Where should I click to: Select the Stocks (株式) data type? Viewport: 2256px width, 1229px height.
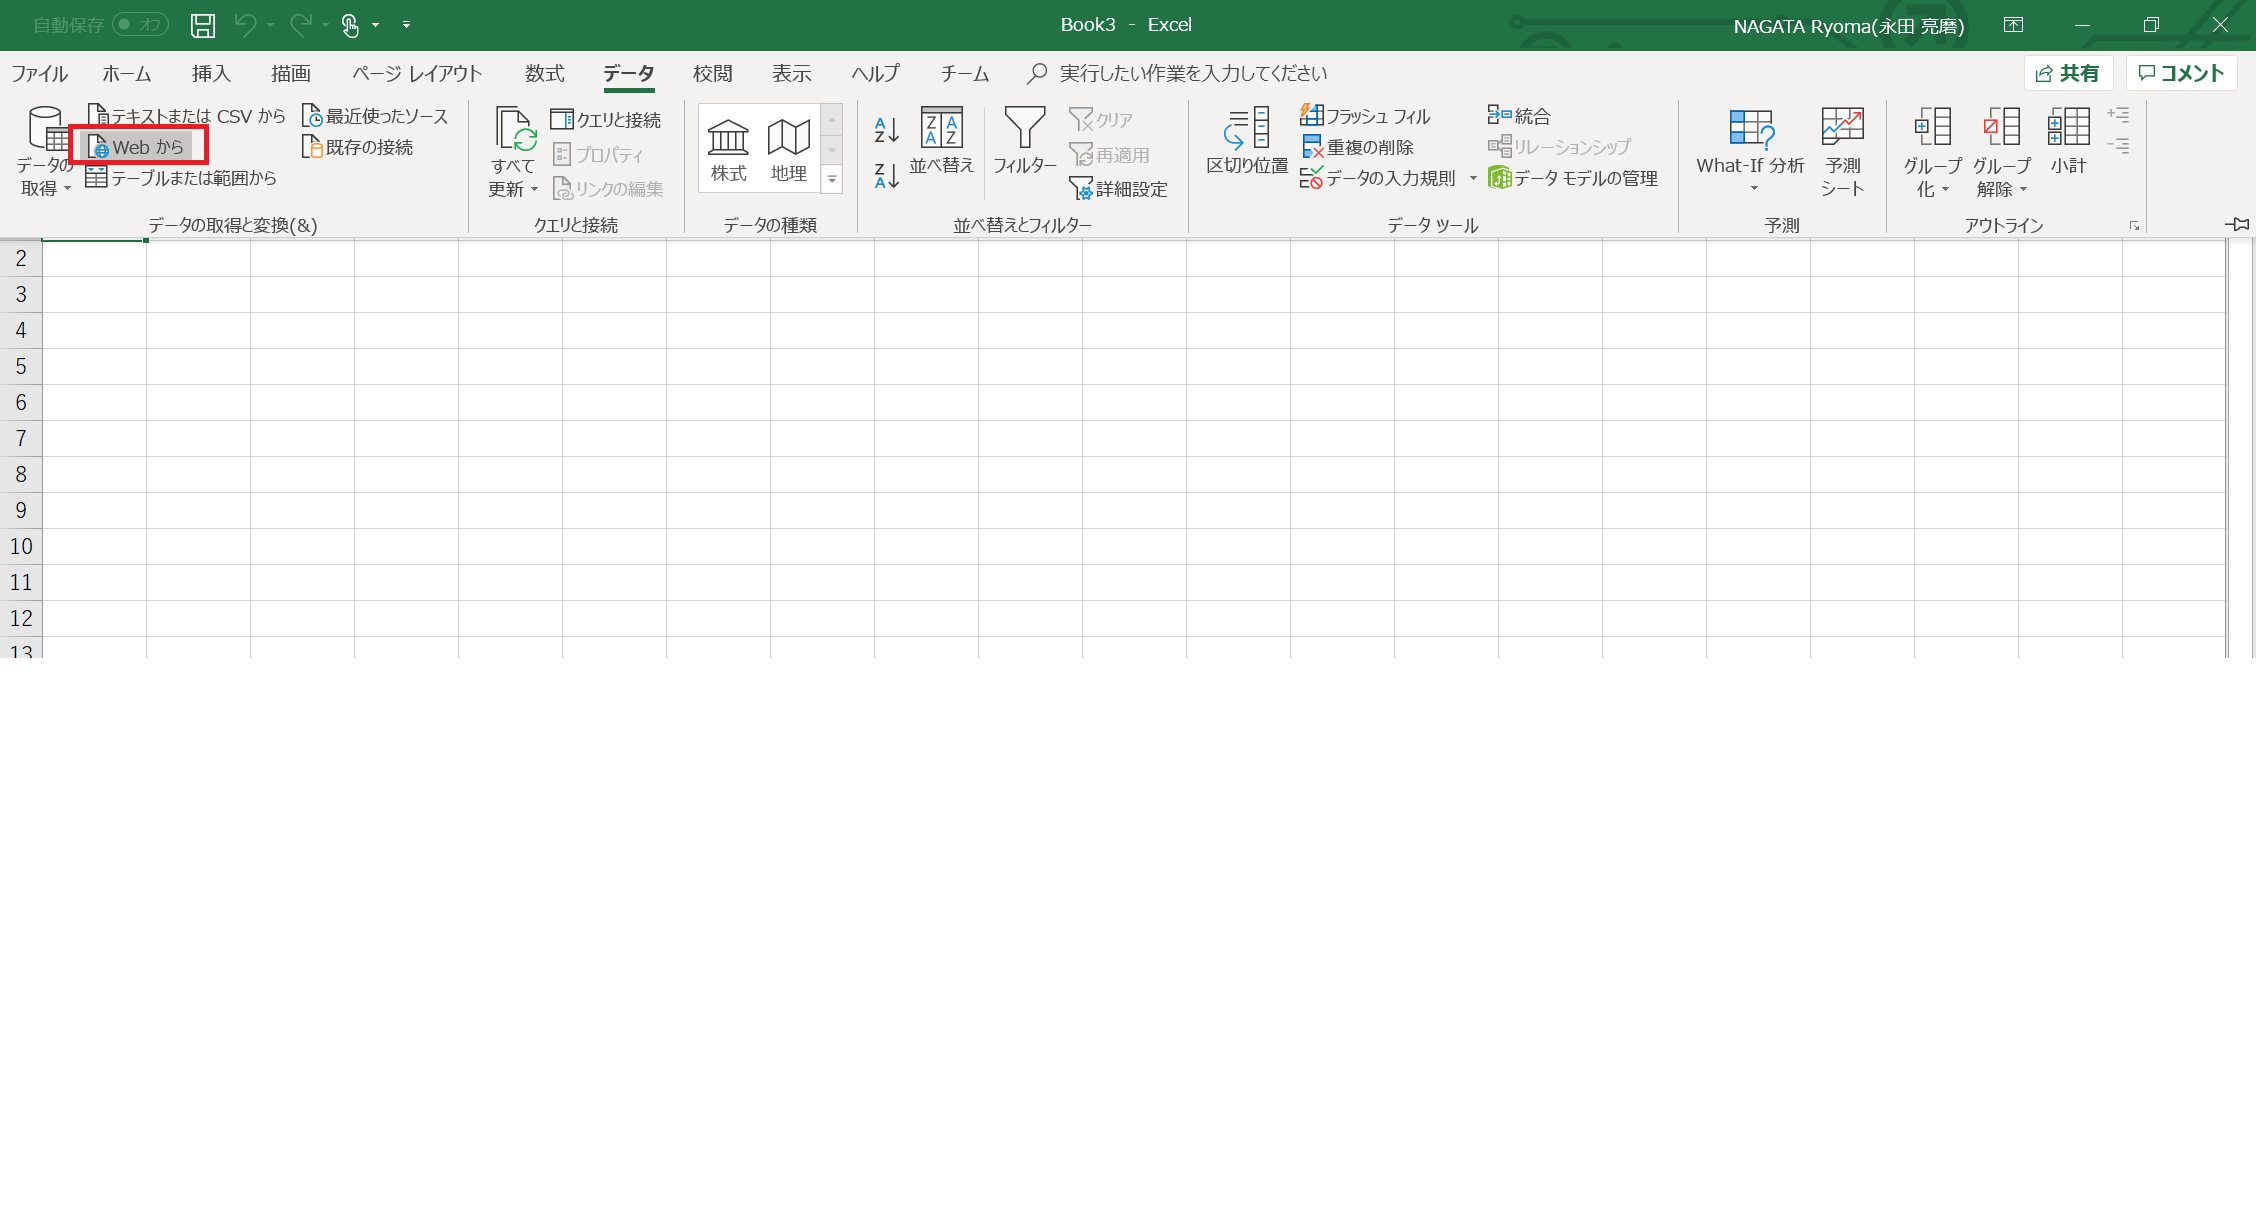coord(728,149)
